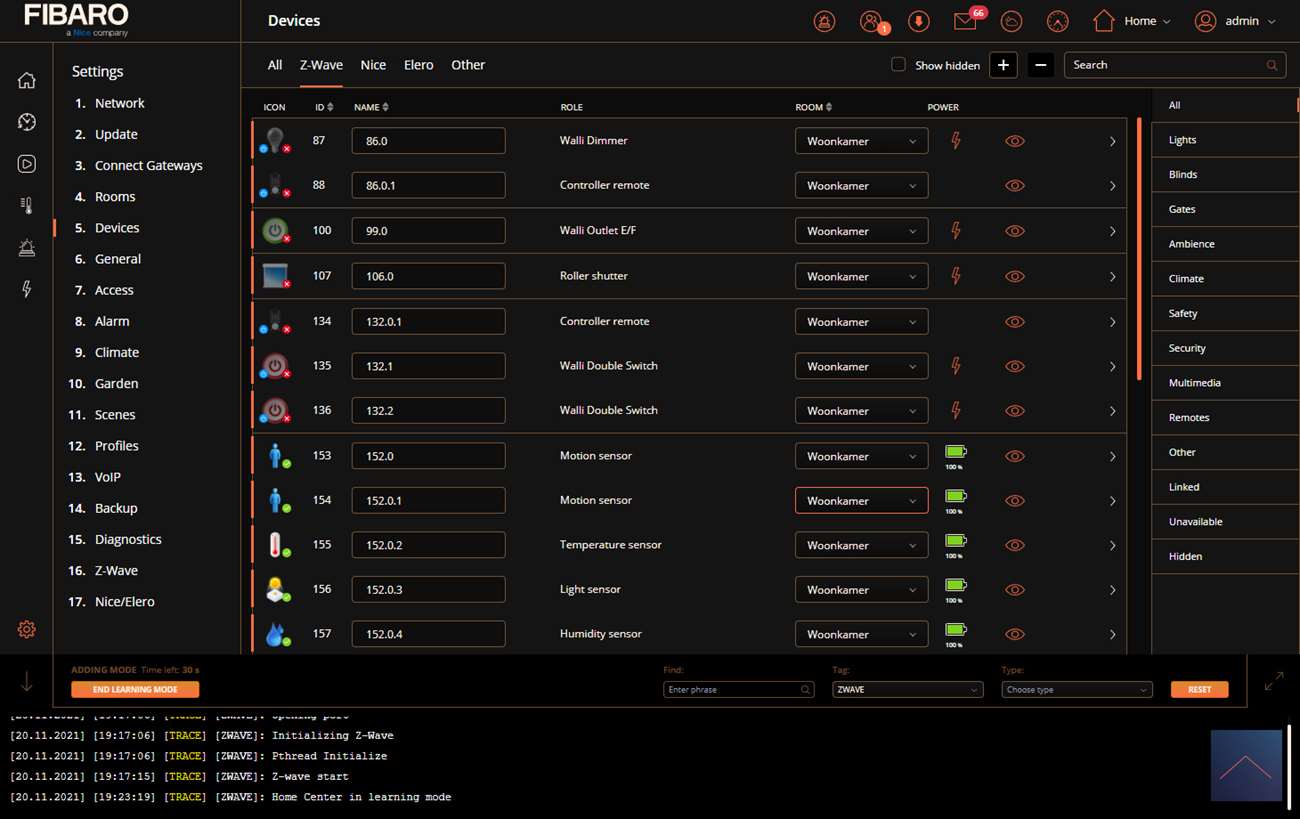Click the alarm siren icon in sidebar

[27, 248]
